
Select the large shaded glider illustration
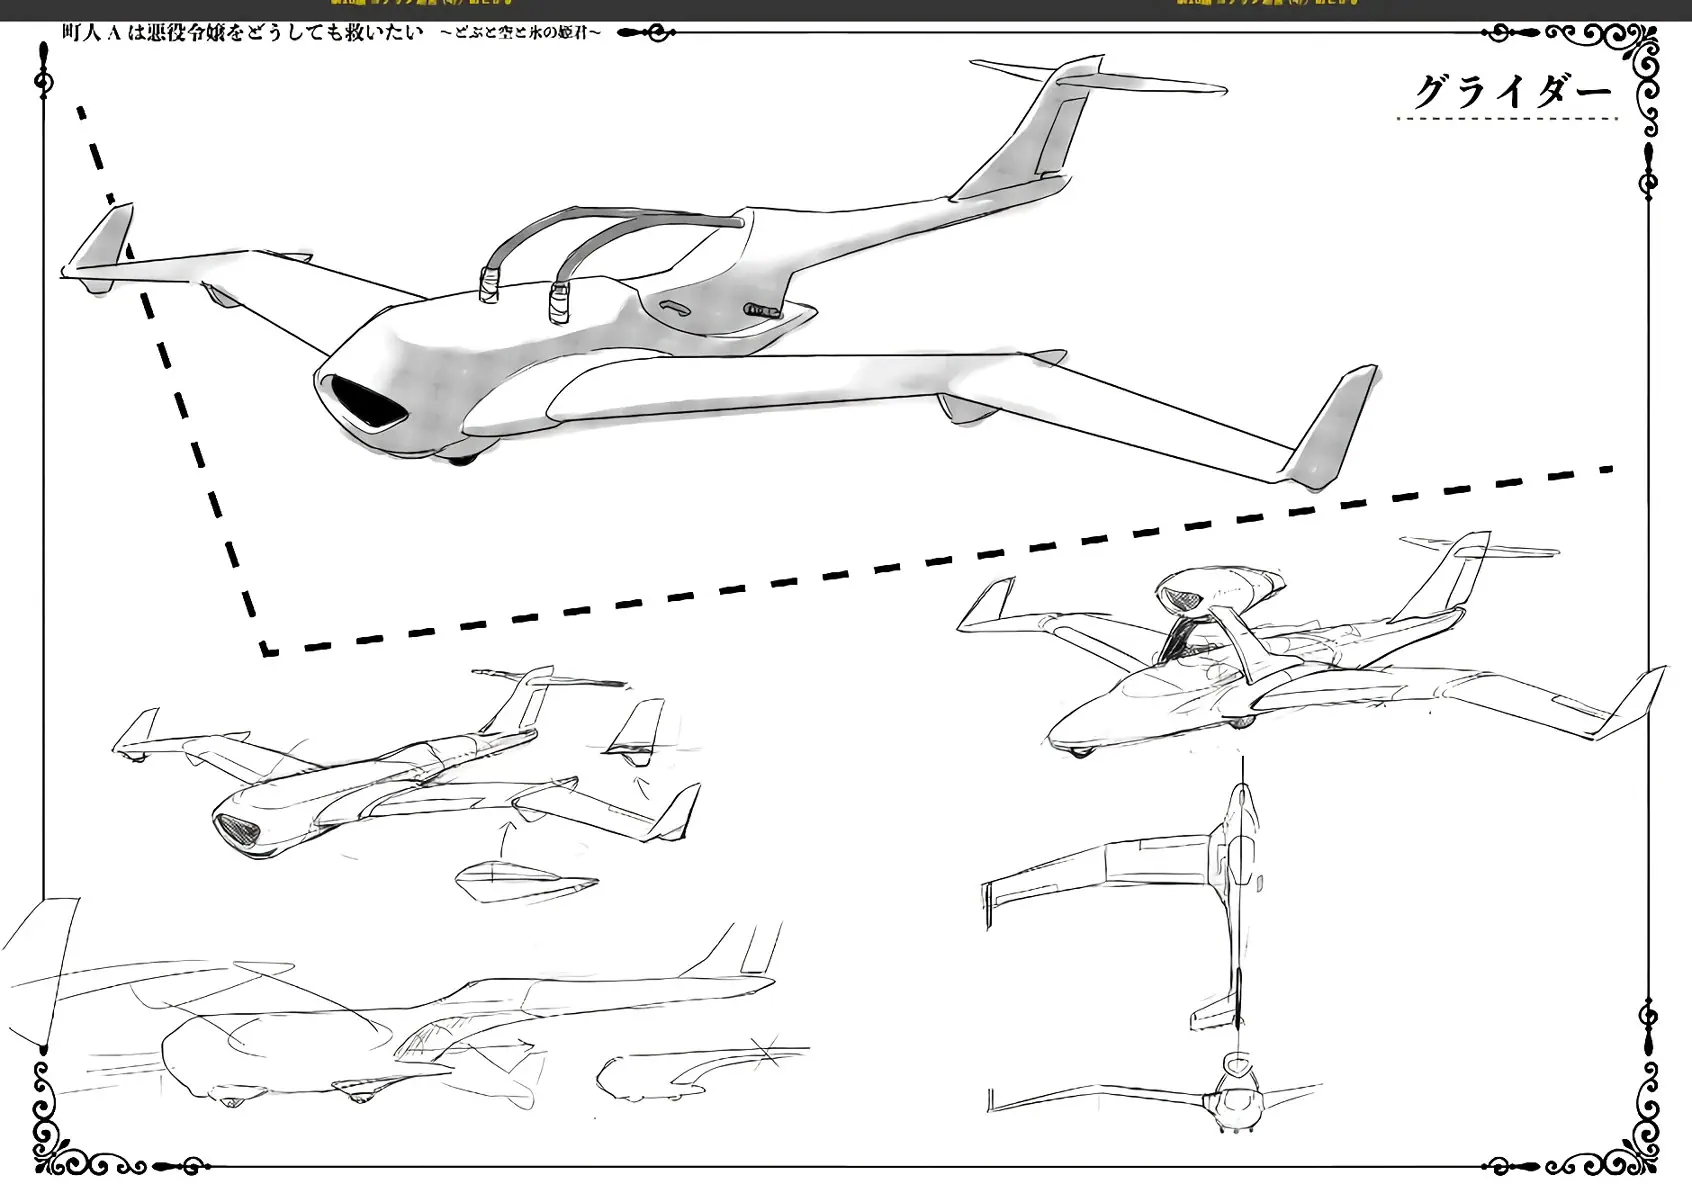point(720,275)
